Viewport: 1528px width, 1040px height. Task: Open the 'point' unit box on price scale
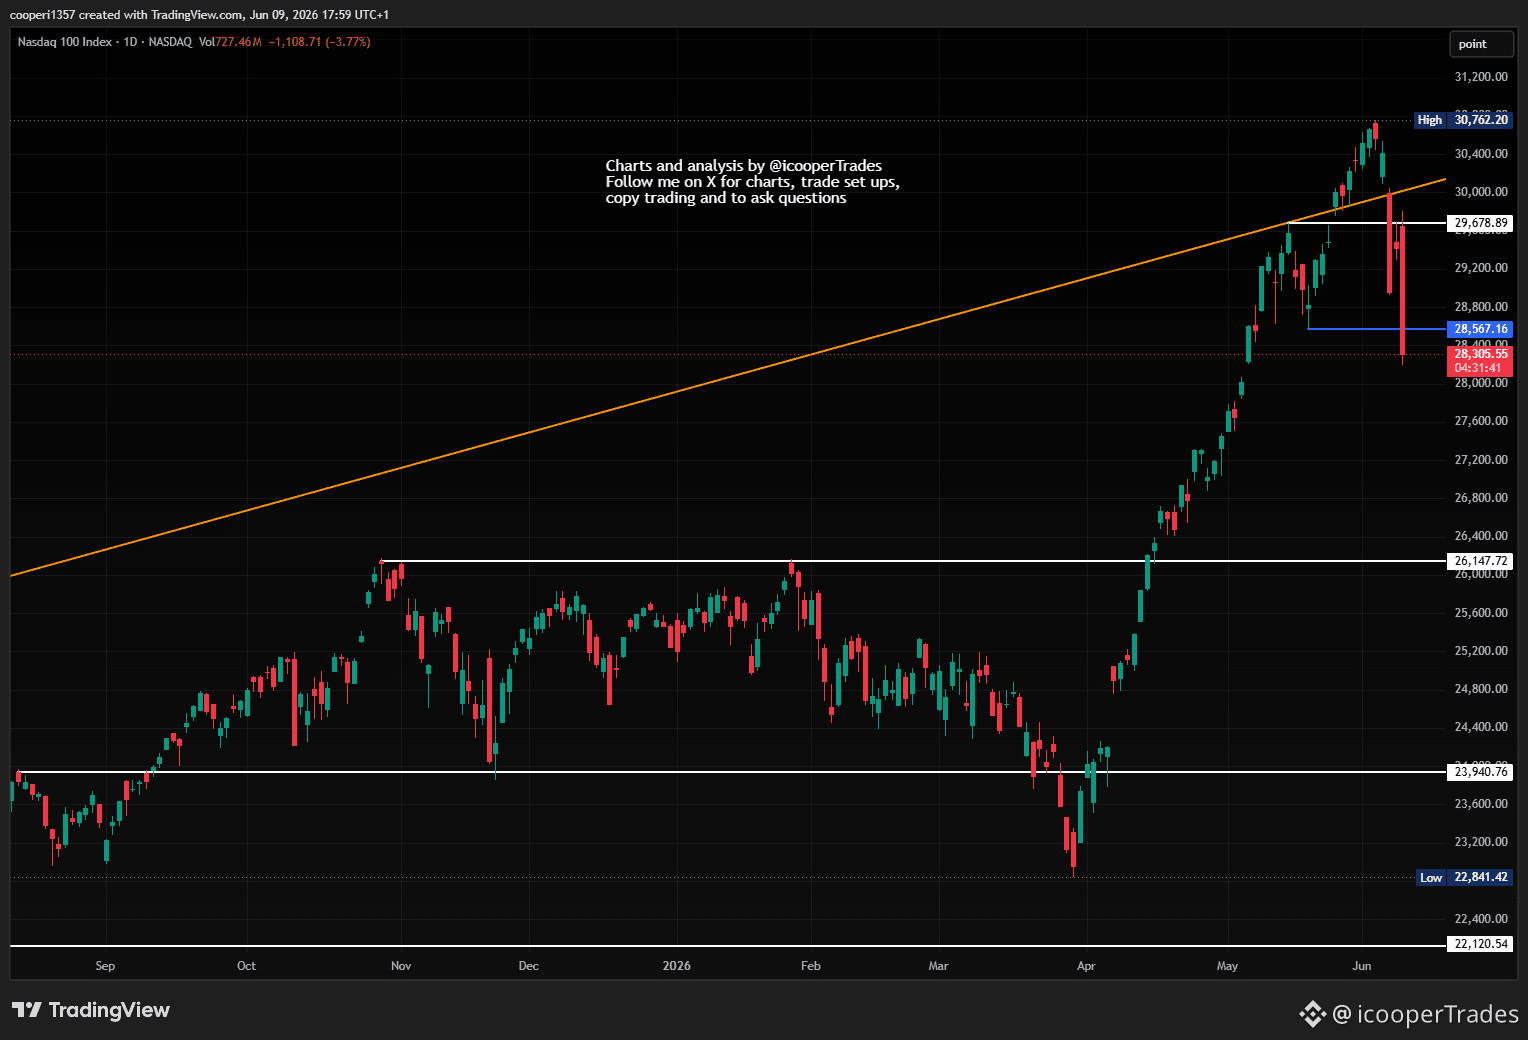click(1481, 44)
